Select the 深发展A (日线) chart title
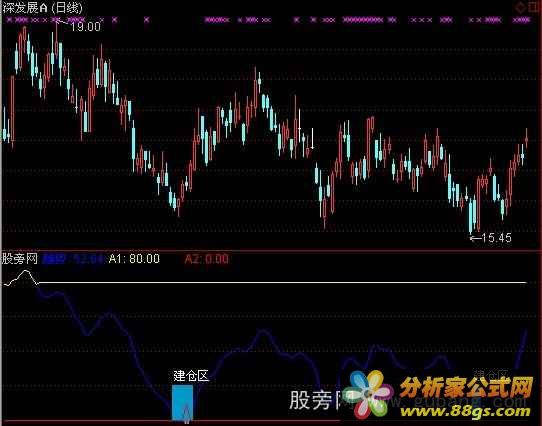Screen dimensions: 542x426 point(43,8)
